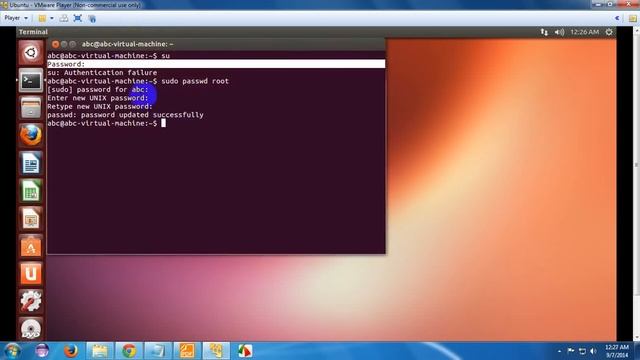Click the highlighted Password: prompt line
Viewport: 640px width, 360px height.
coord(216,64)
